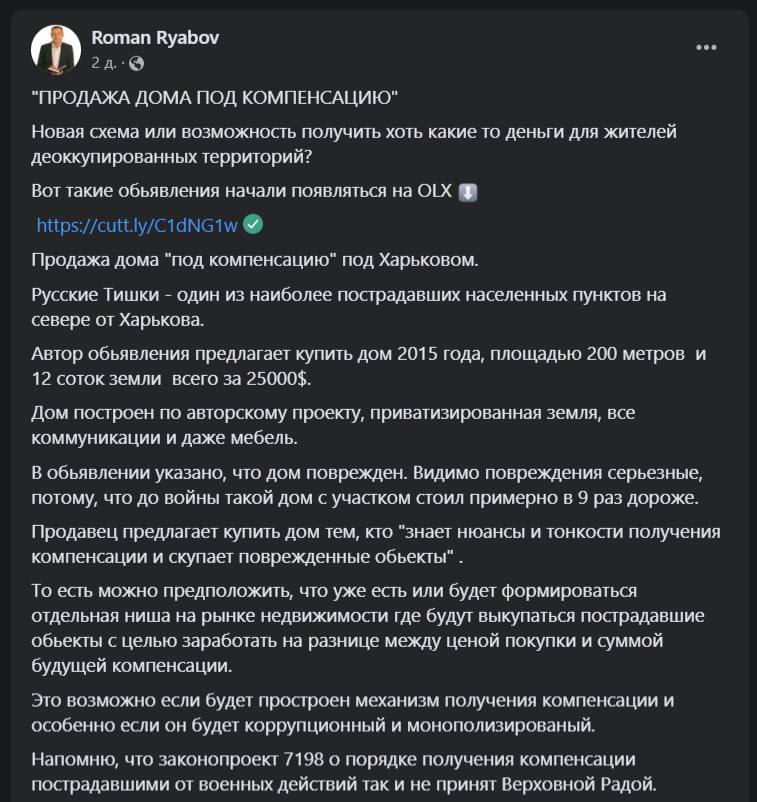Click the Roman Ryabov author name

coord(155,38)
